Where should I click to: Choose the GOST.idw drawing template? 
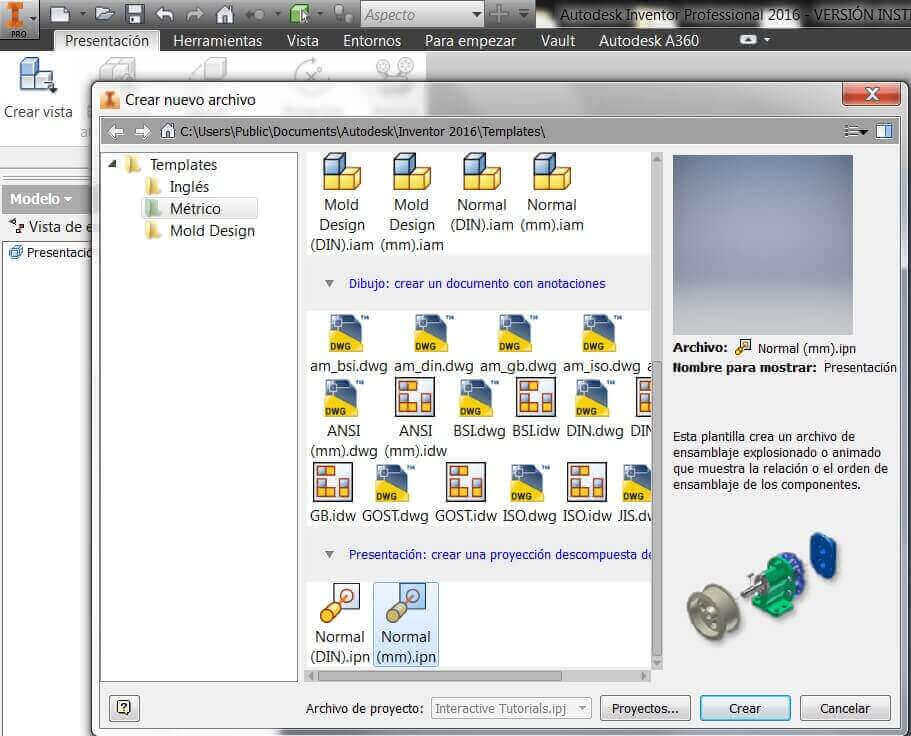tap(465, 492)
